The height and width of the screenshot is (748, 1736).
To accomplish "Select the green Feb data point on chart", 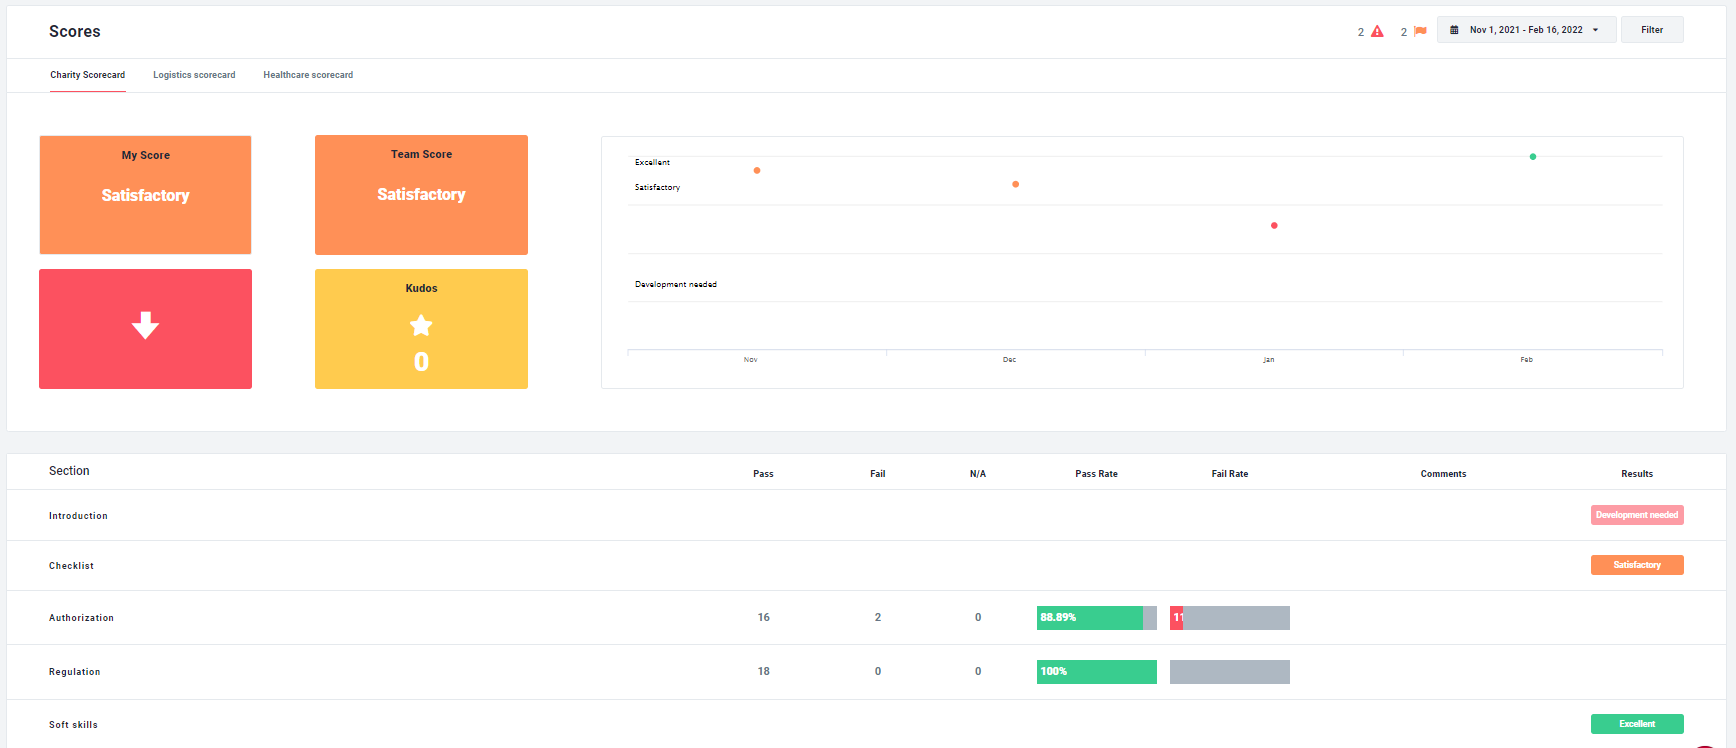I will 1532,157.
